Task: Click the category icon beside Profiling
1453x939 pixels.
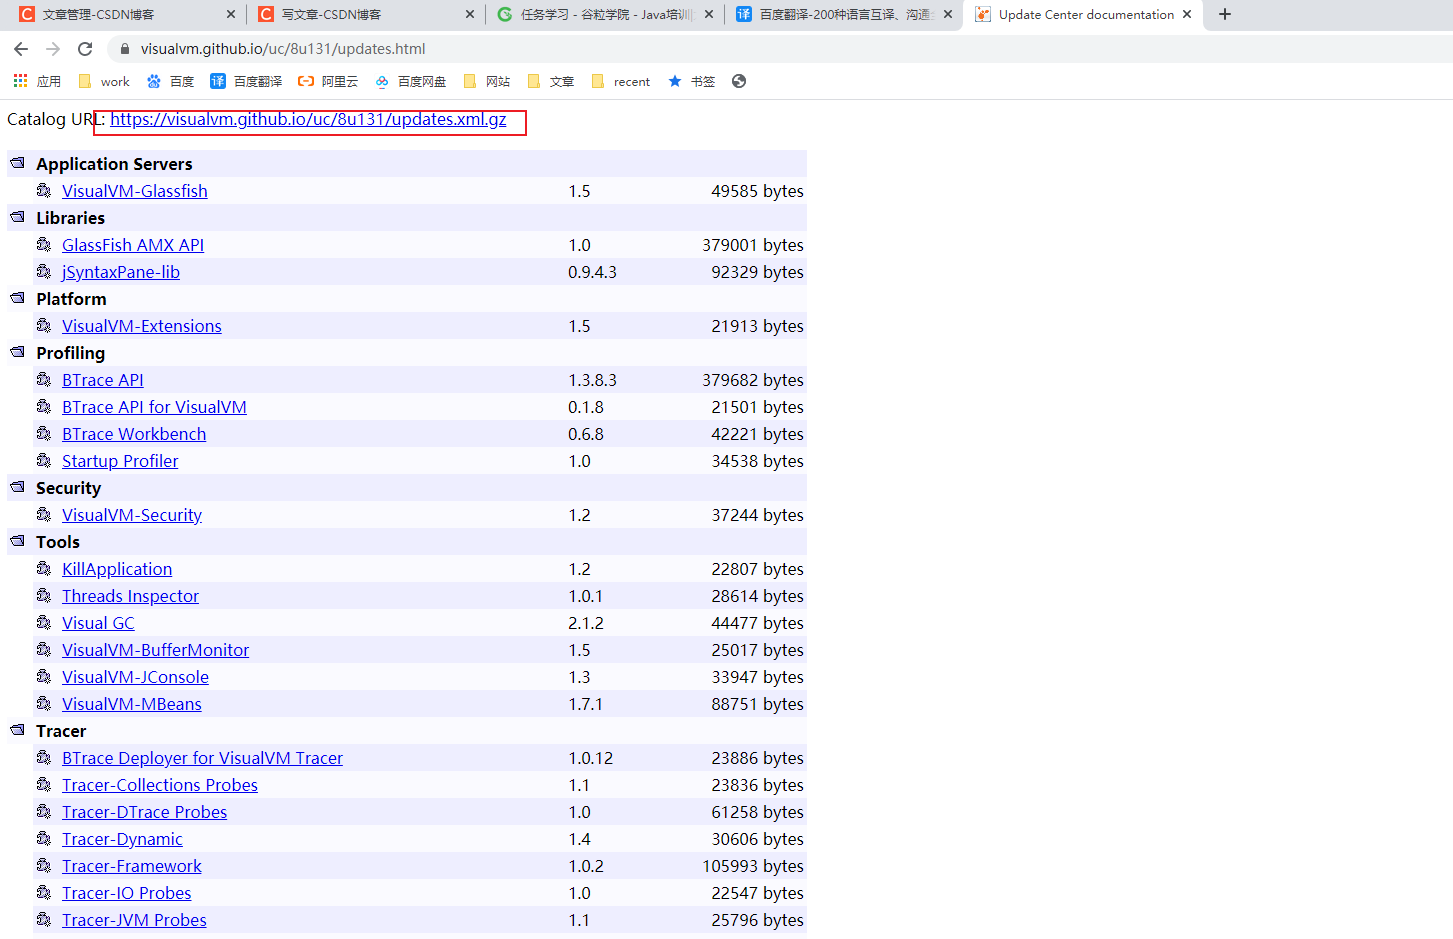Action: 17,351
